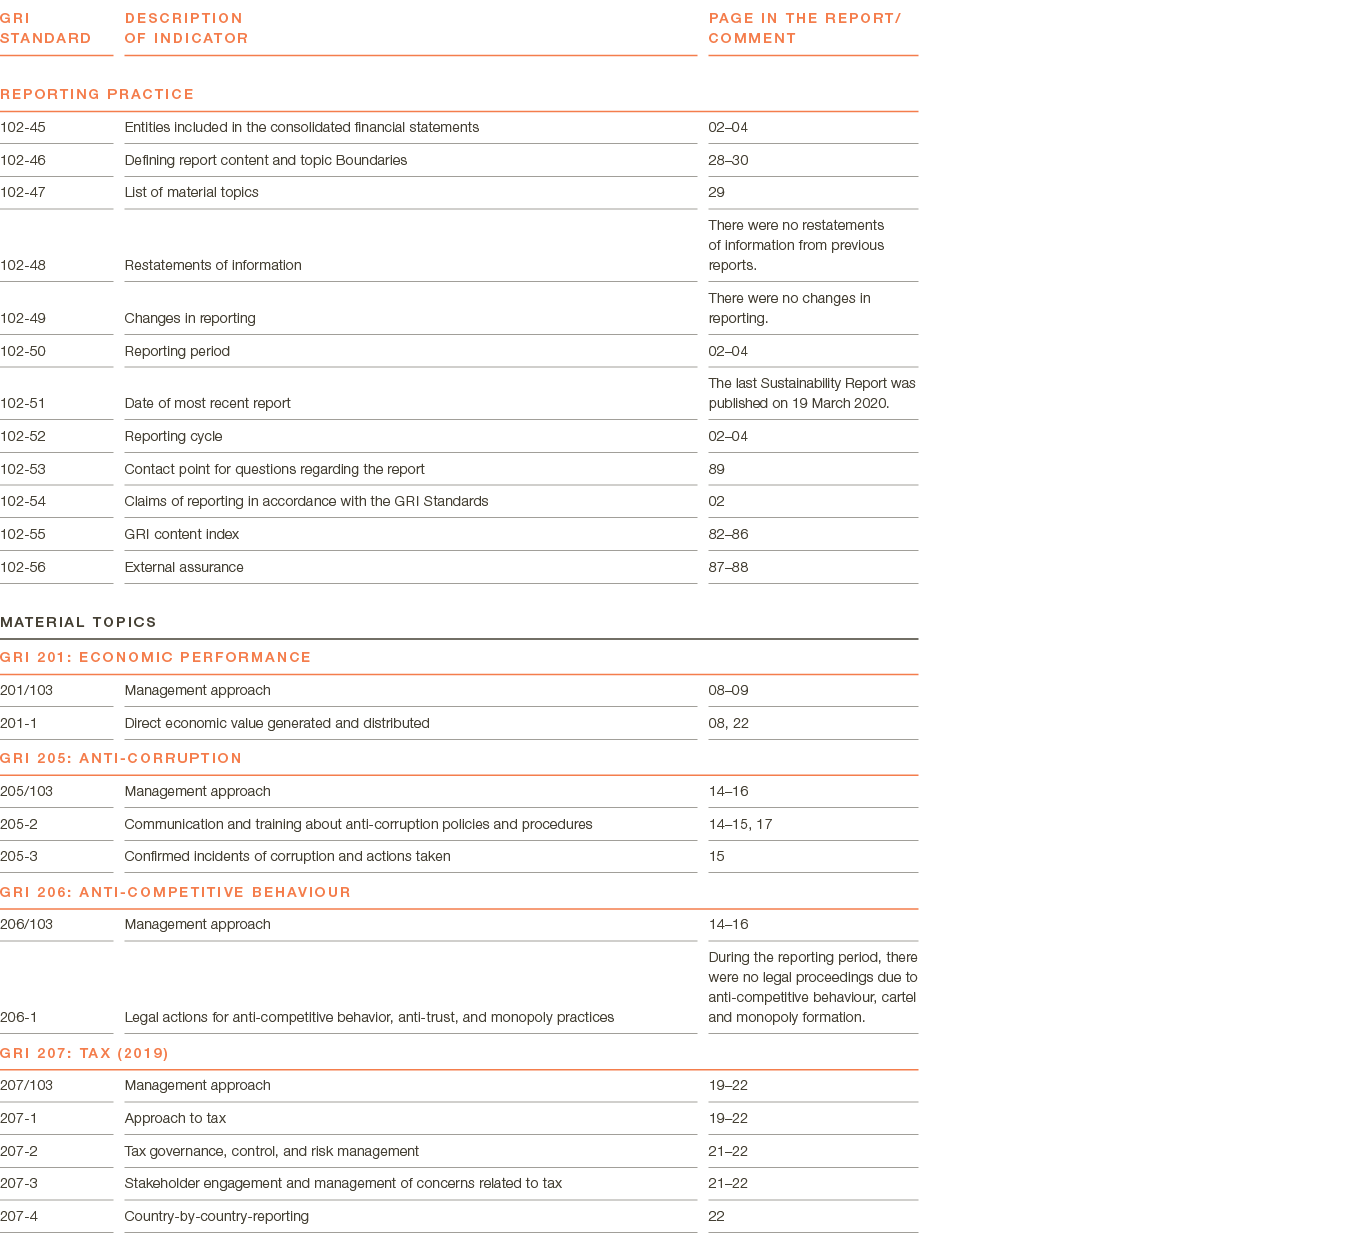
Task: Select '207/103' standard code
Action: click(27, 1085)
